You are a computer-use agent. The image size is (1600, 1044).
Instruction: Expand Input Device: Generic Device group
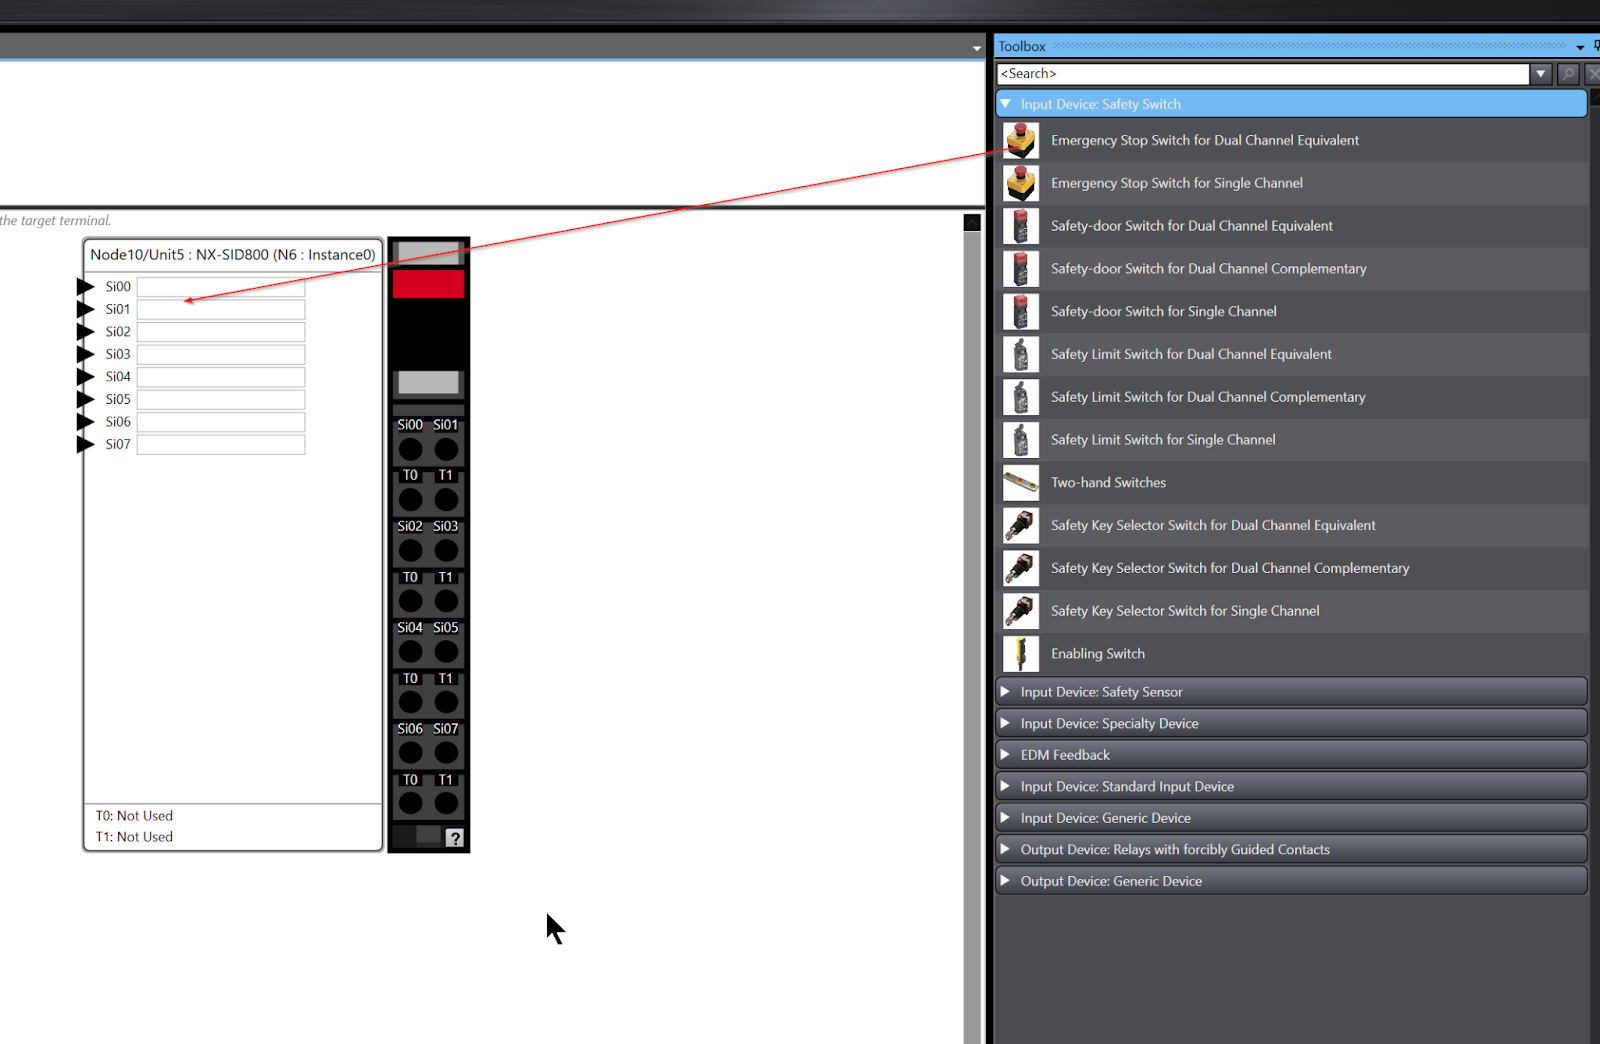(x=1006, y=818)
